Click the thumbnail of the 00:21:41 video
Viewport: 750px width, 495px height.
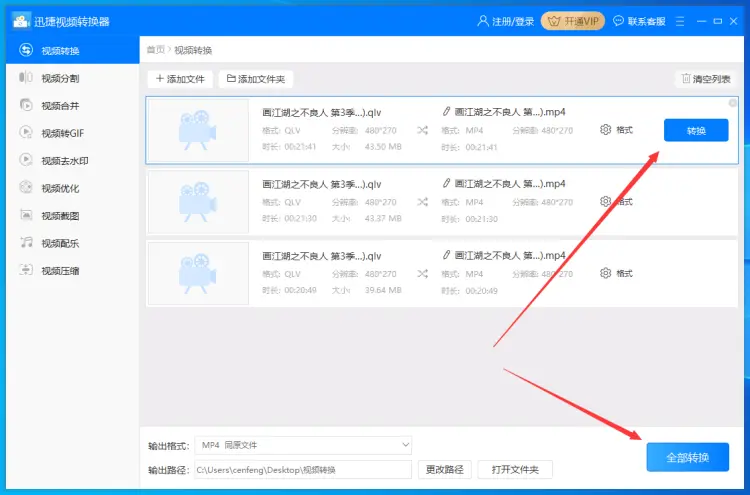pyautogui.click(x=198, y=130)
